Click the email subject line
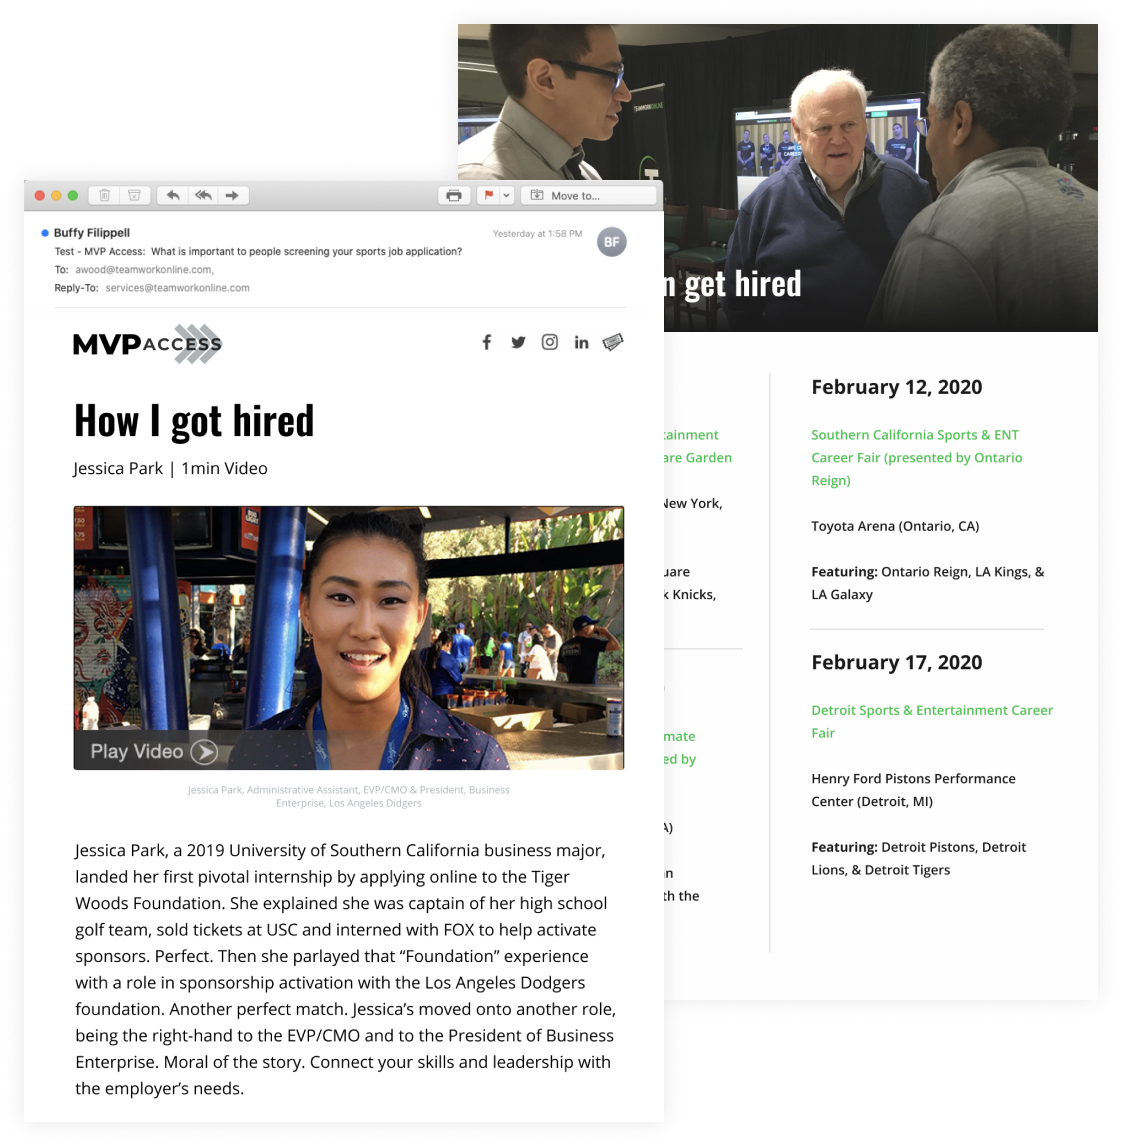 pyautogui.click(x=258, y=251)
